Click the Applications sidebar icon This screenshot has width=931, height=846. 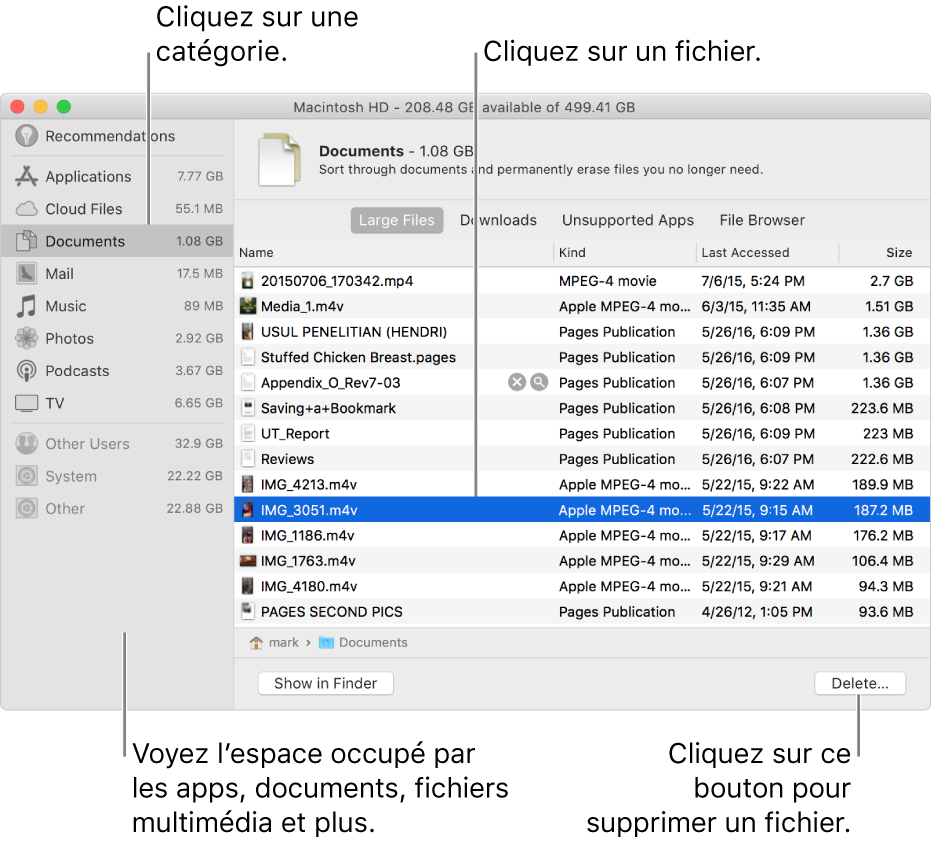(26, 176)
